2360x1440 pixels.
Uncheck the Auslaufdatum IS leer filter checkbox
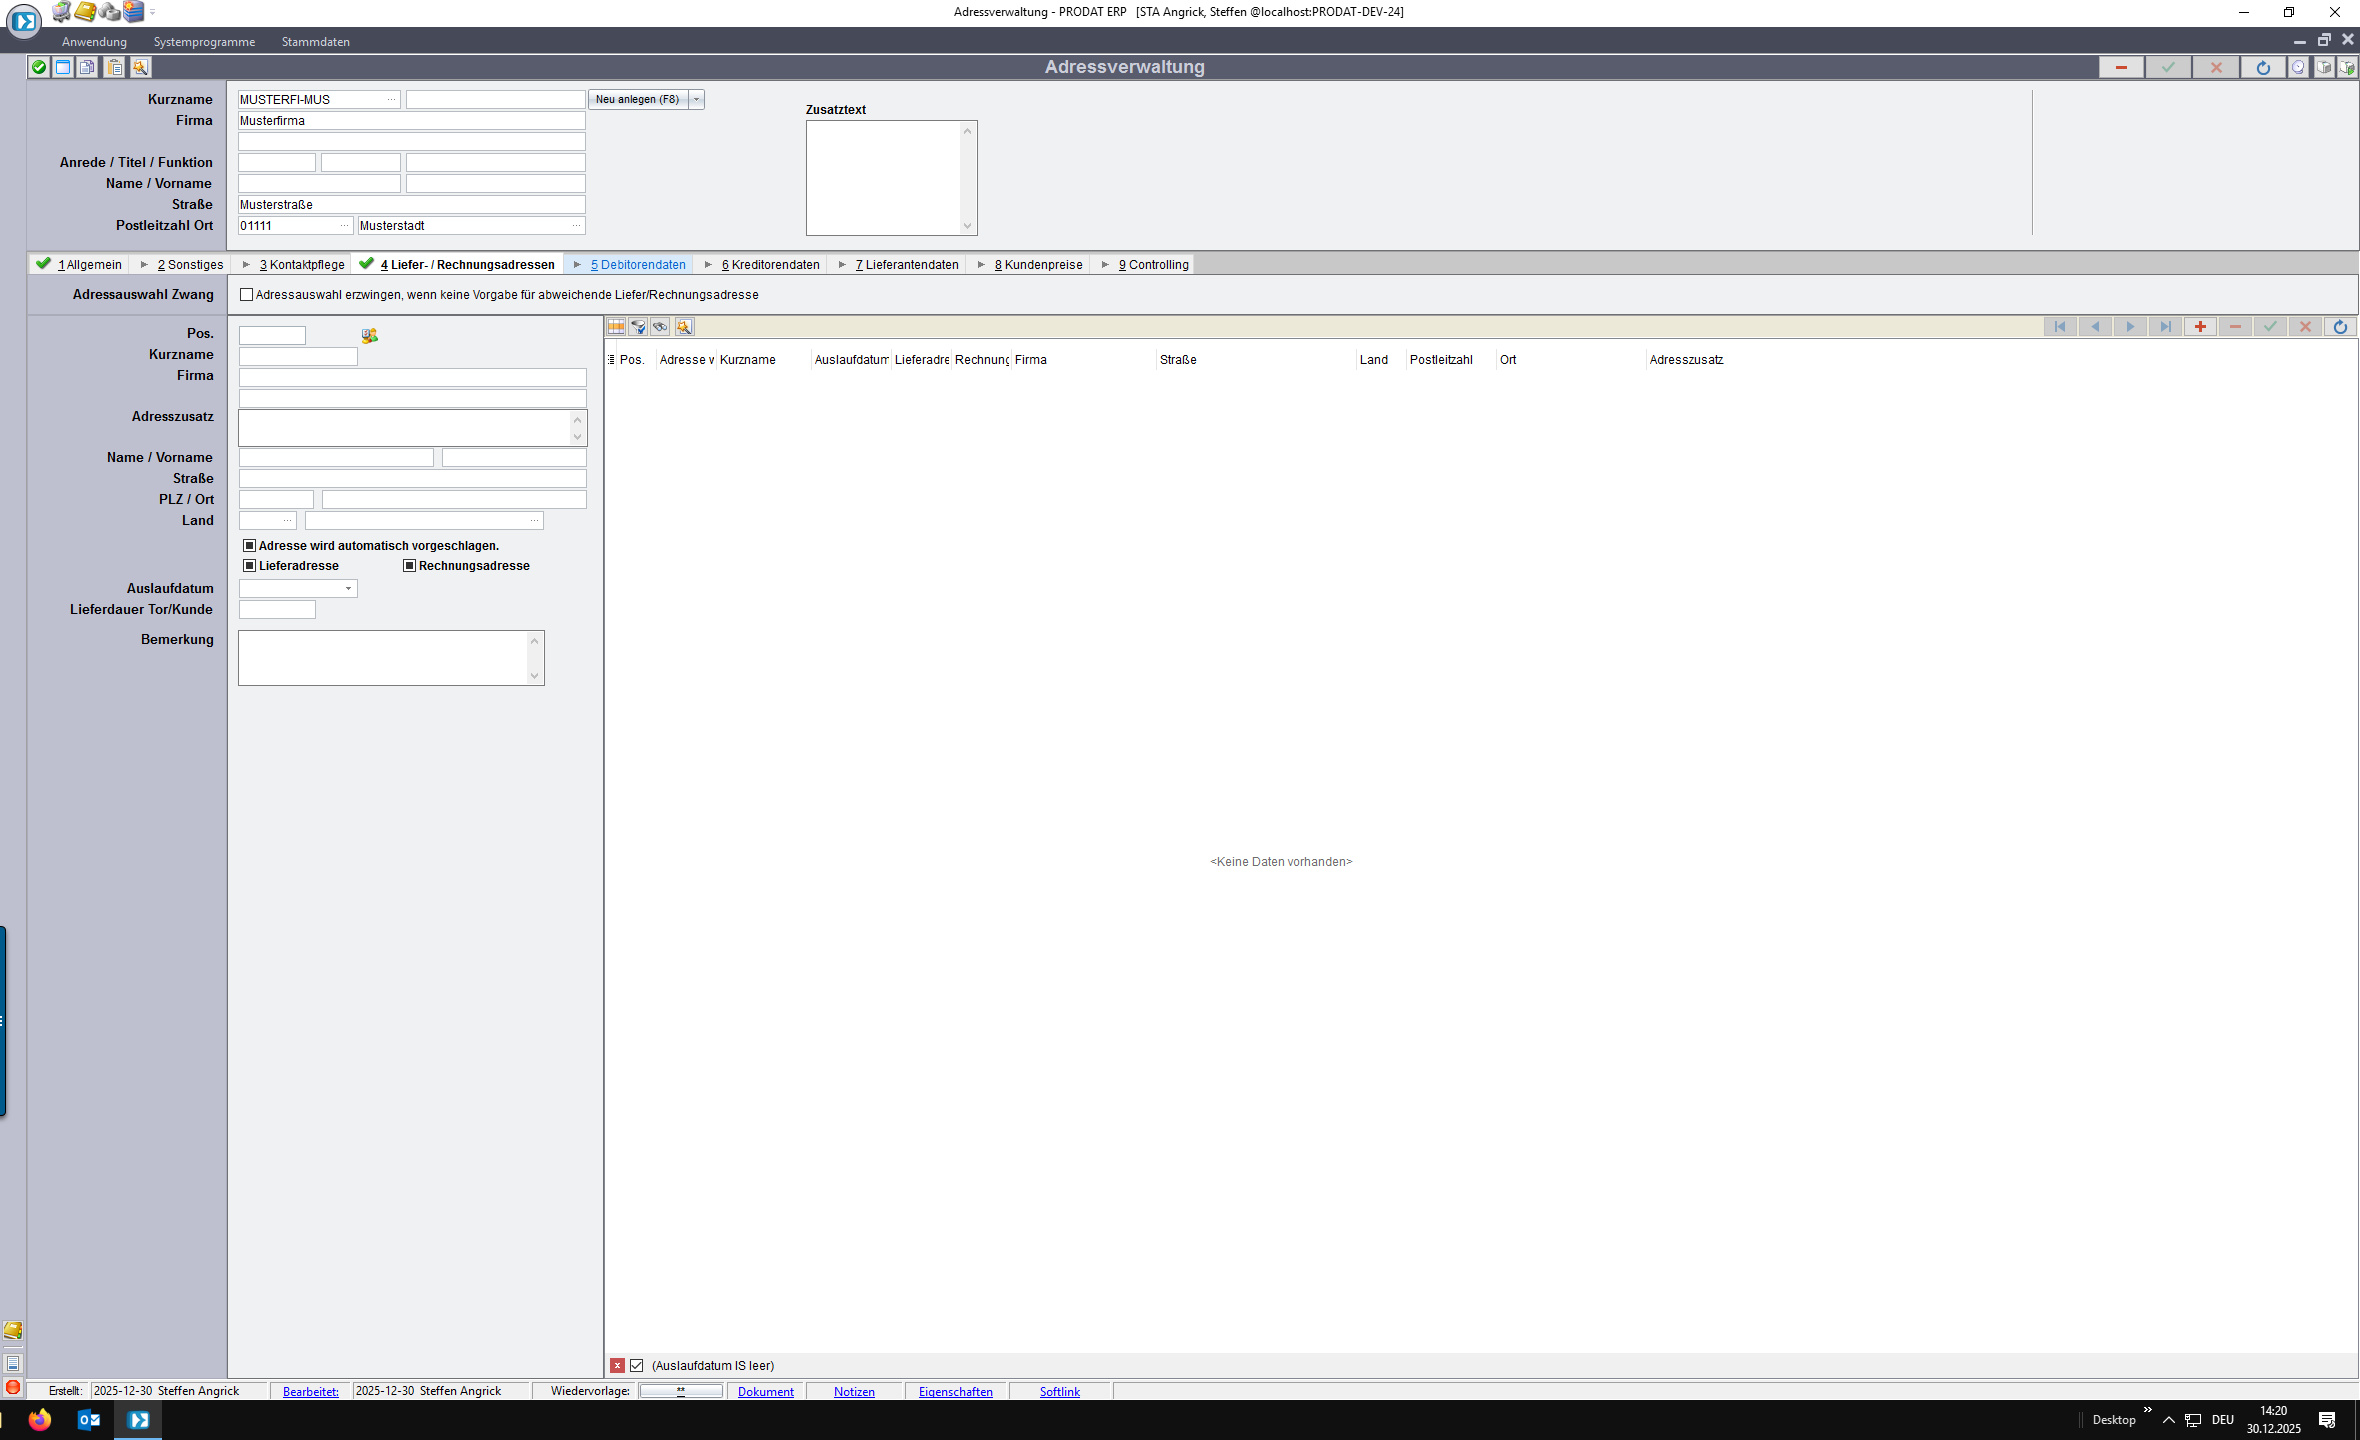click(x=637, y=1366)
